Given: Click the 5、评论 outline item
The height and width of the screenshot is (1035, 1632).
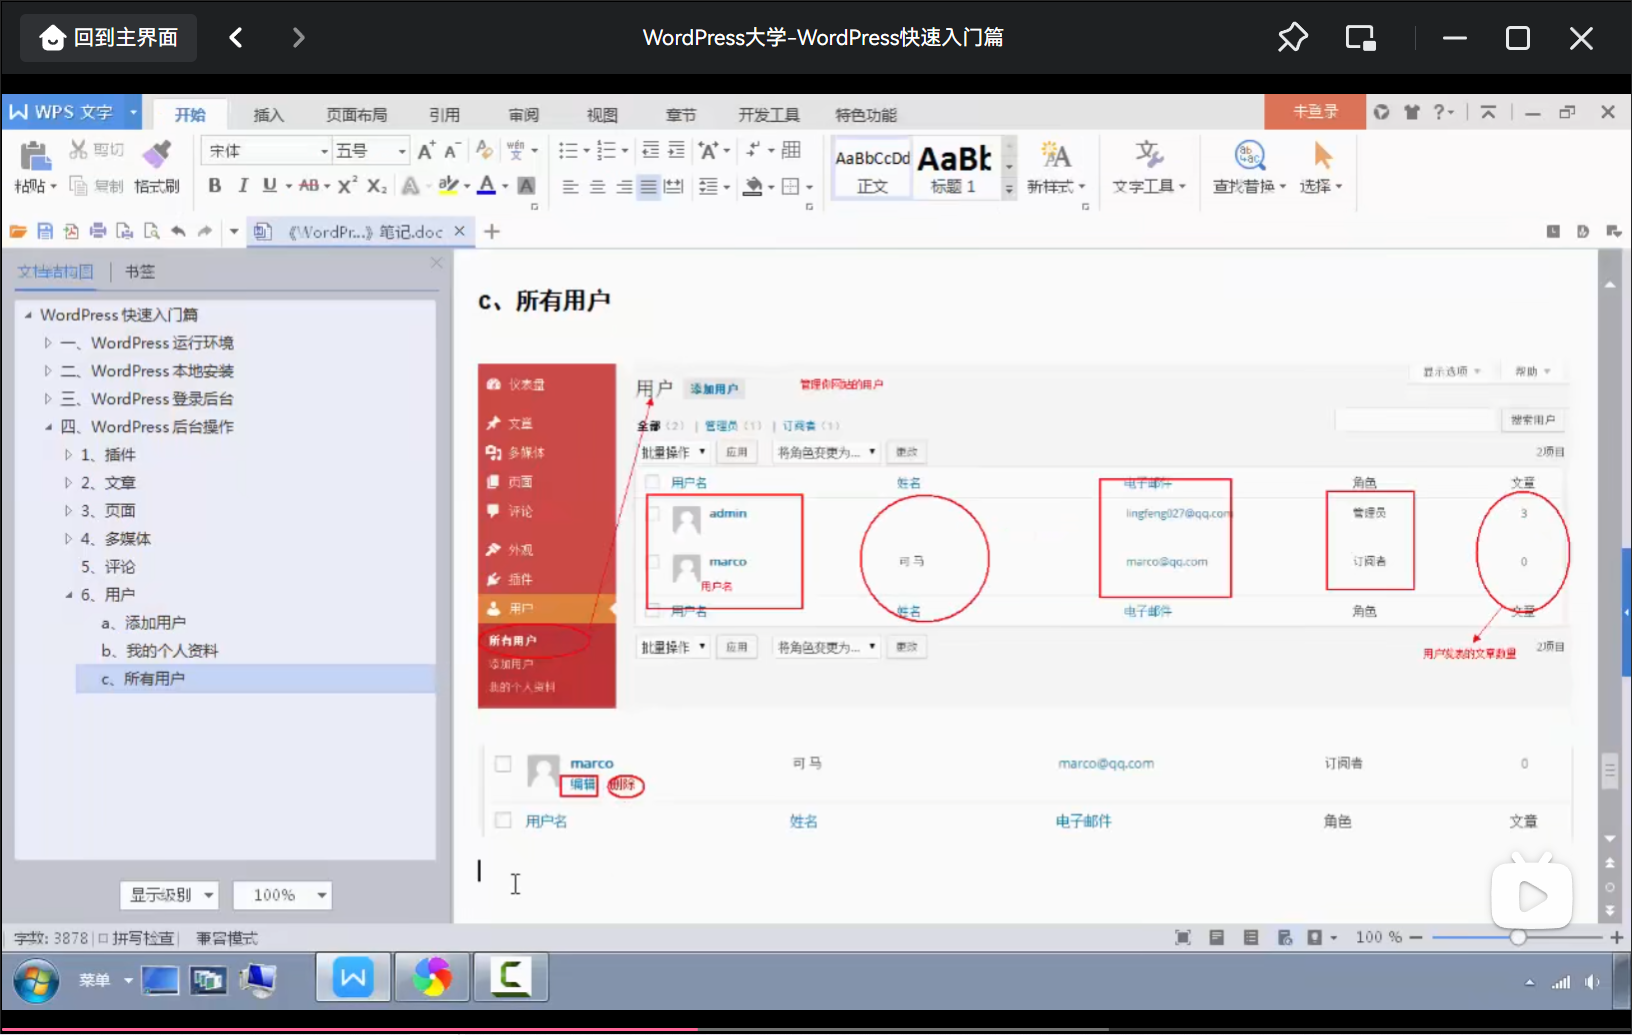Looking at the screenshot, I should pos(108,567).
